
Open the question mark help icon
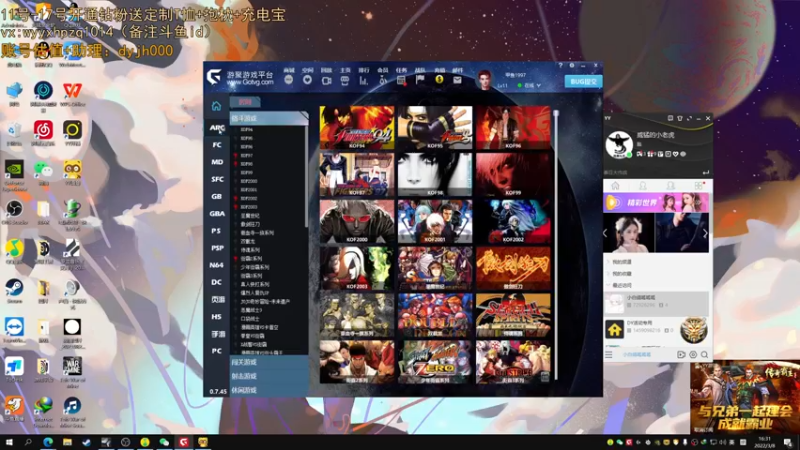[x=560, y=66]
